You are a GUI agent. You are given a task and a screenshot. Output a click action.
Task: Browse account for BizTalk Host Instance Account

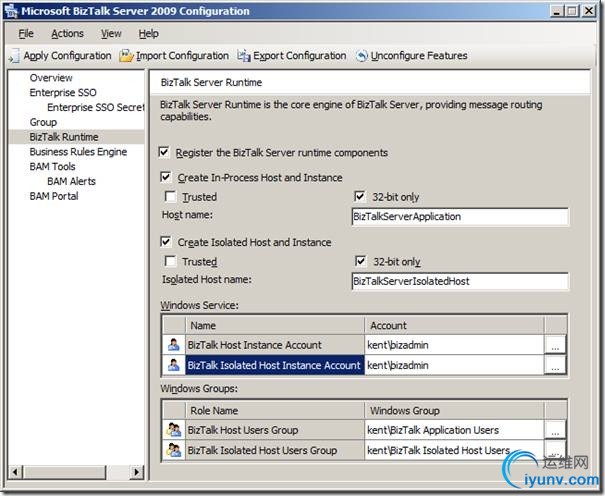(555, 345)
